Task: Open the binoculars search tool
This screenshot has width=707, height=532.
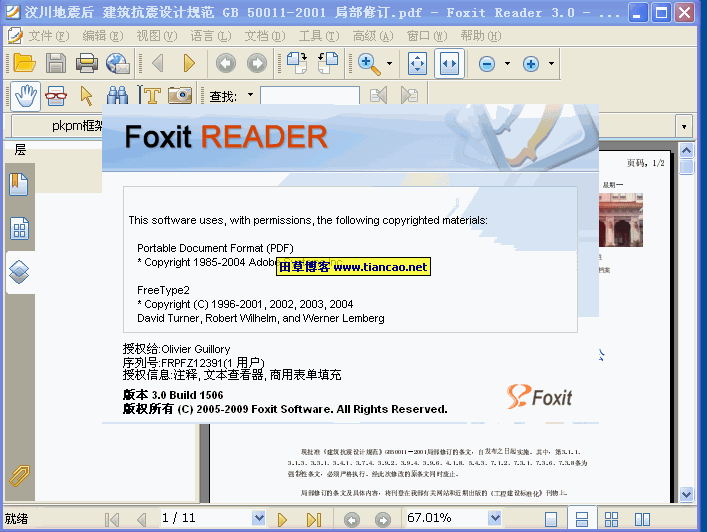Action: pos(117,96)
